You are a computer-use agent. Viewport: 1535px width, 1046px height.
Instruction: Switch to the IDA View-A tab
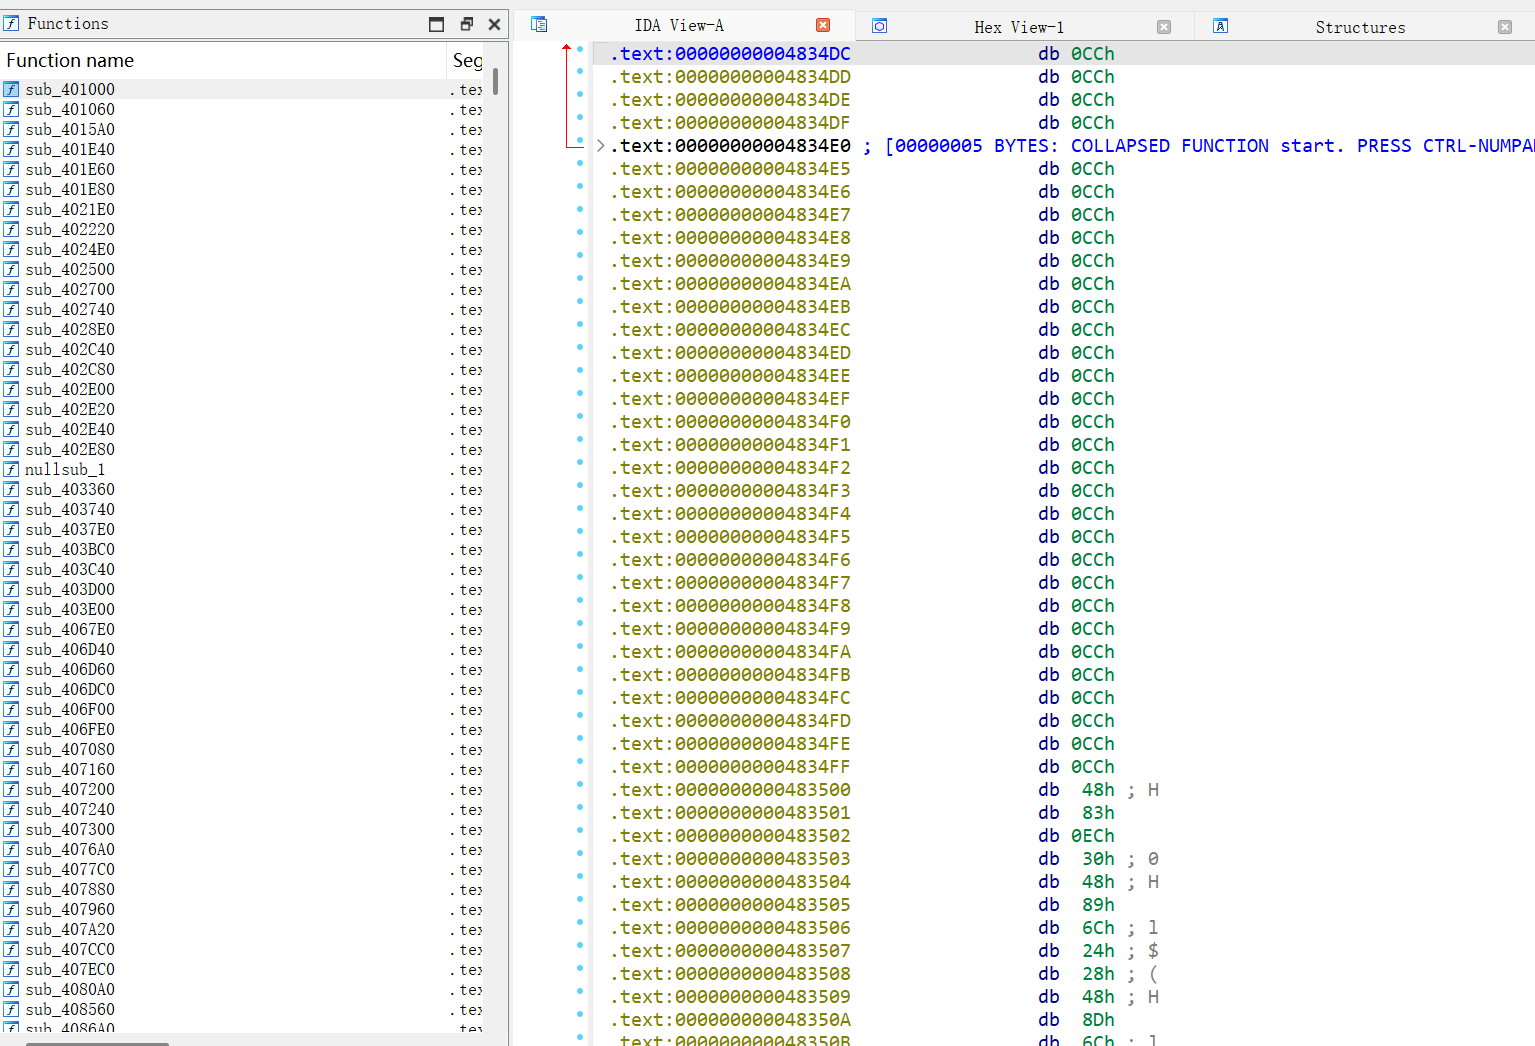pos(679,26)
